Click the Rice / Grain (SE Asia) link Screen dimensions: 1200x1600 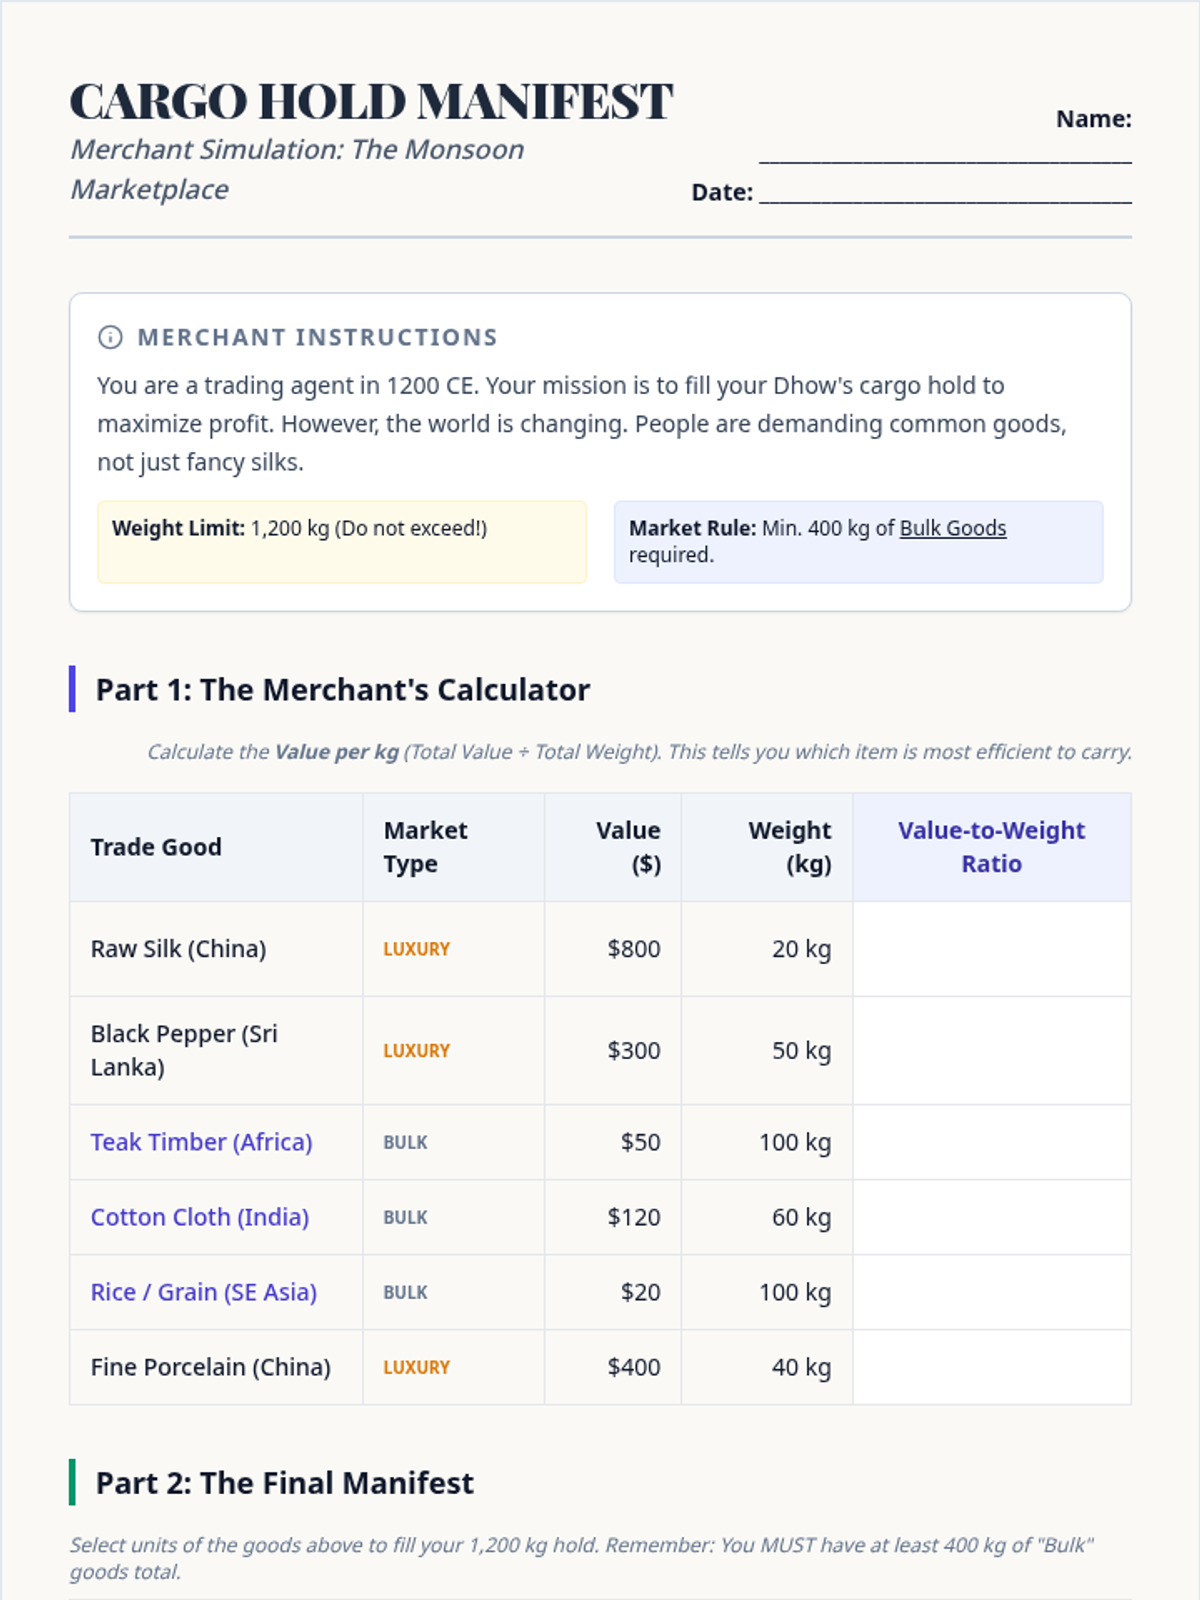point(203,1292)
